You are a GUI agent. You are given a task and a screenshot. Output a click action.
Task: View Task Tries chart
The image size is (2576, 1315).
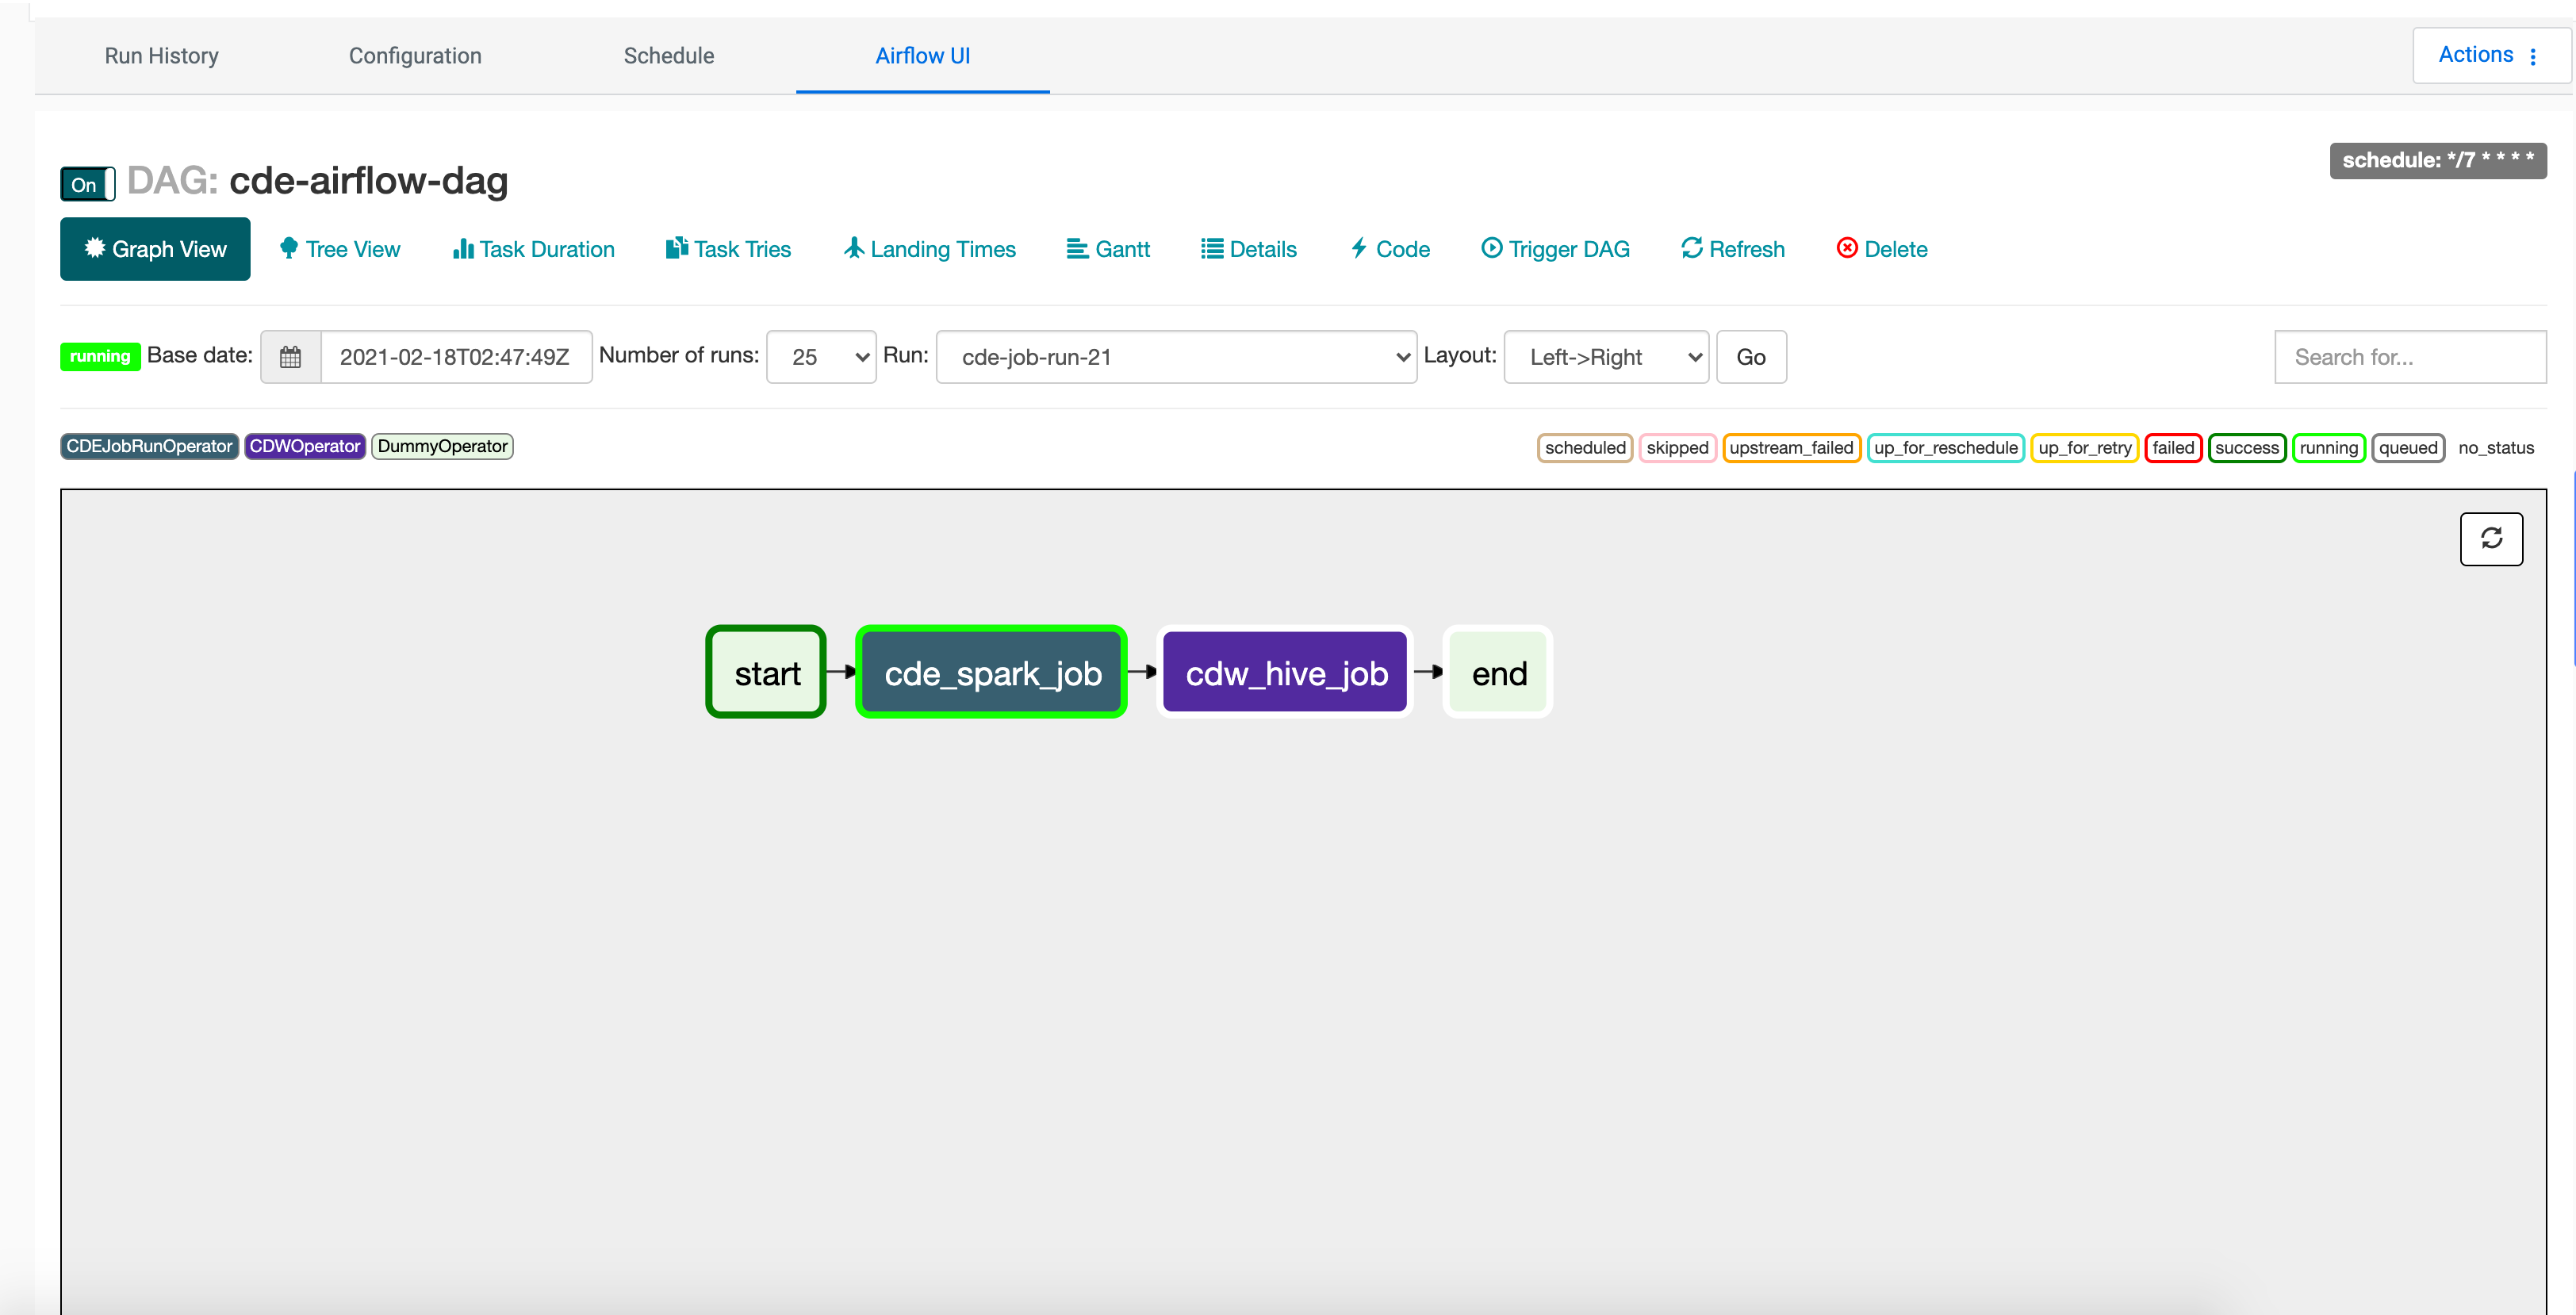coord(728,249)
